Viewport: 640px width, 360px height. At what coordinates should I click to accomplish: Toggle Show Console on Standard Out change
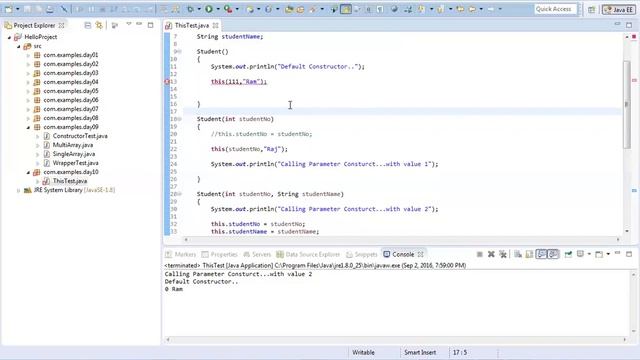coord(541,254)
